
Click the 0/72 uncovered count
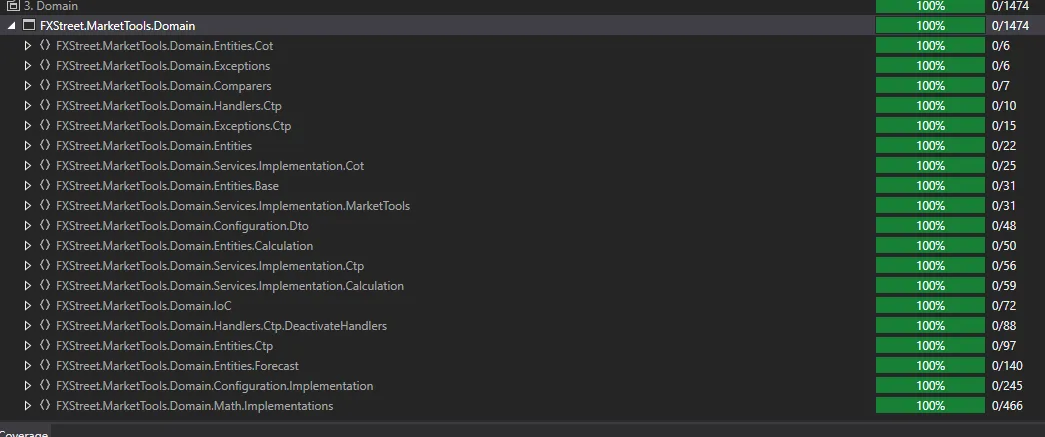(1004, 306)
